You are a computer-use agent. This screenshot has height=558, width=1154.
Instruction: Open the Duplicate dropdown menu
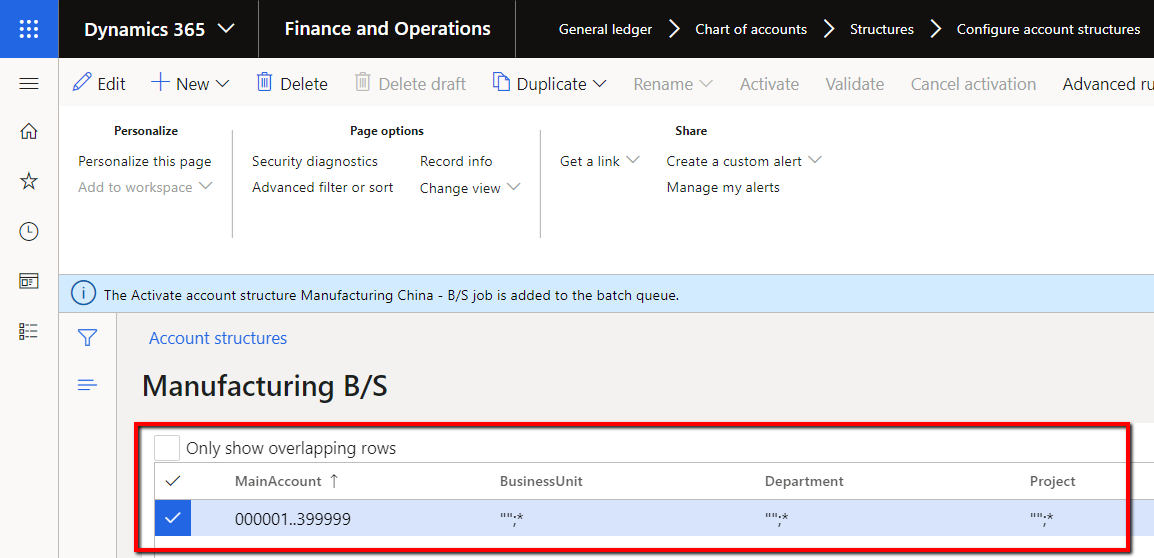550,83
